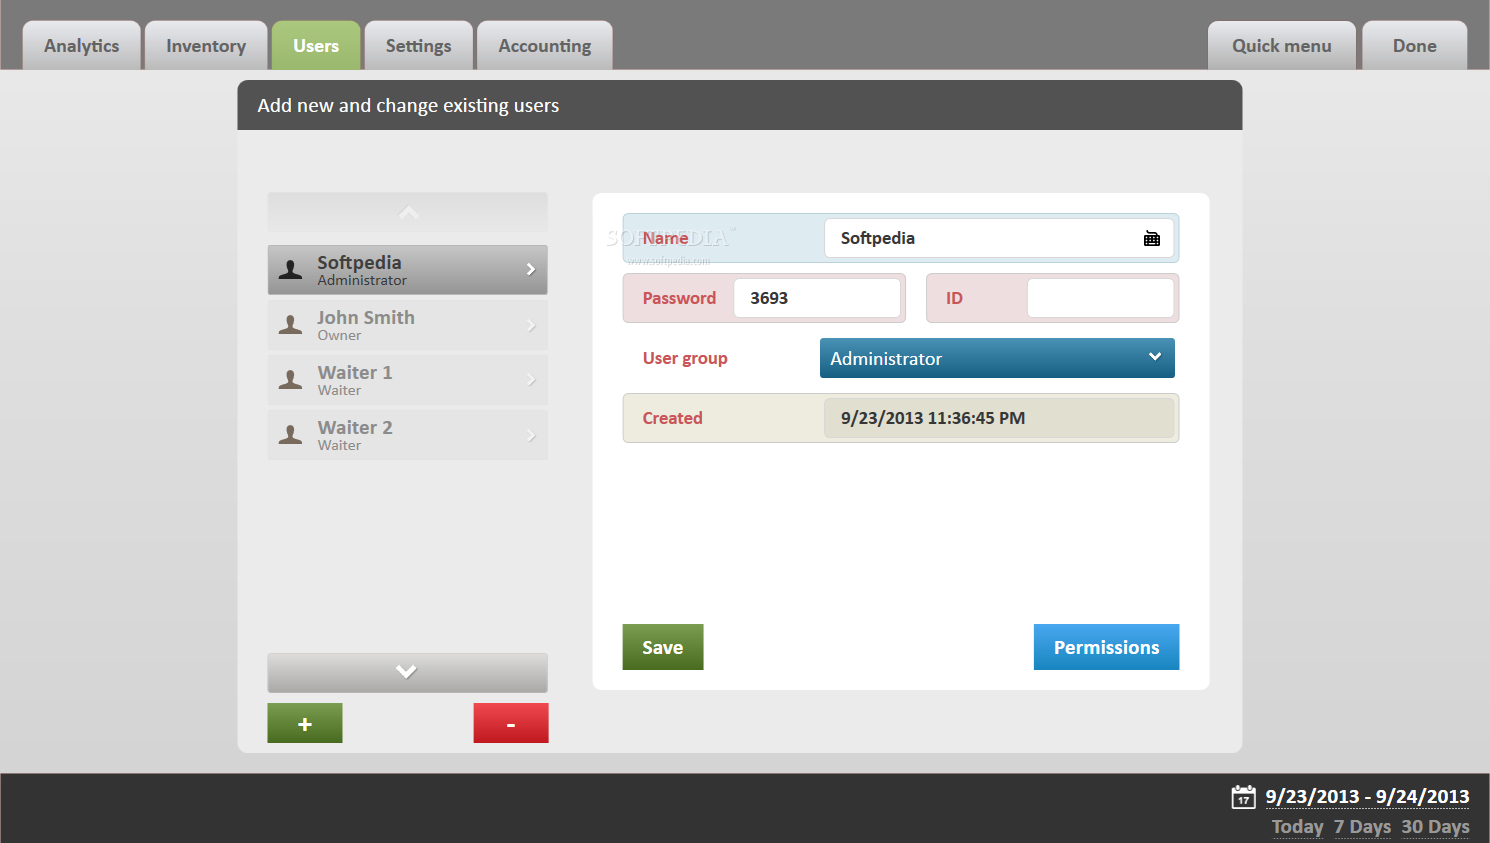Viewport: 1490px width, 843px height.
Task: Click the User group dropdown arrow
Action: pos(1155,357)
